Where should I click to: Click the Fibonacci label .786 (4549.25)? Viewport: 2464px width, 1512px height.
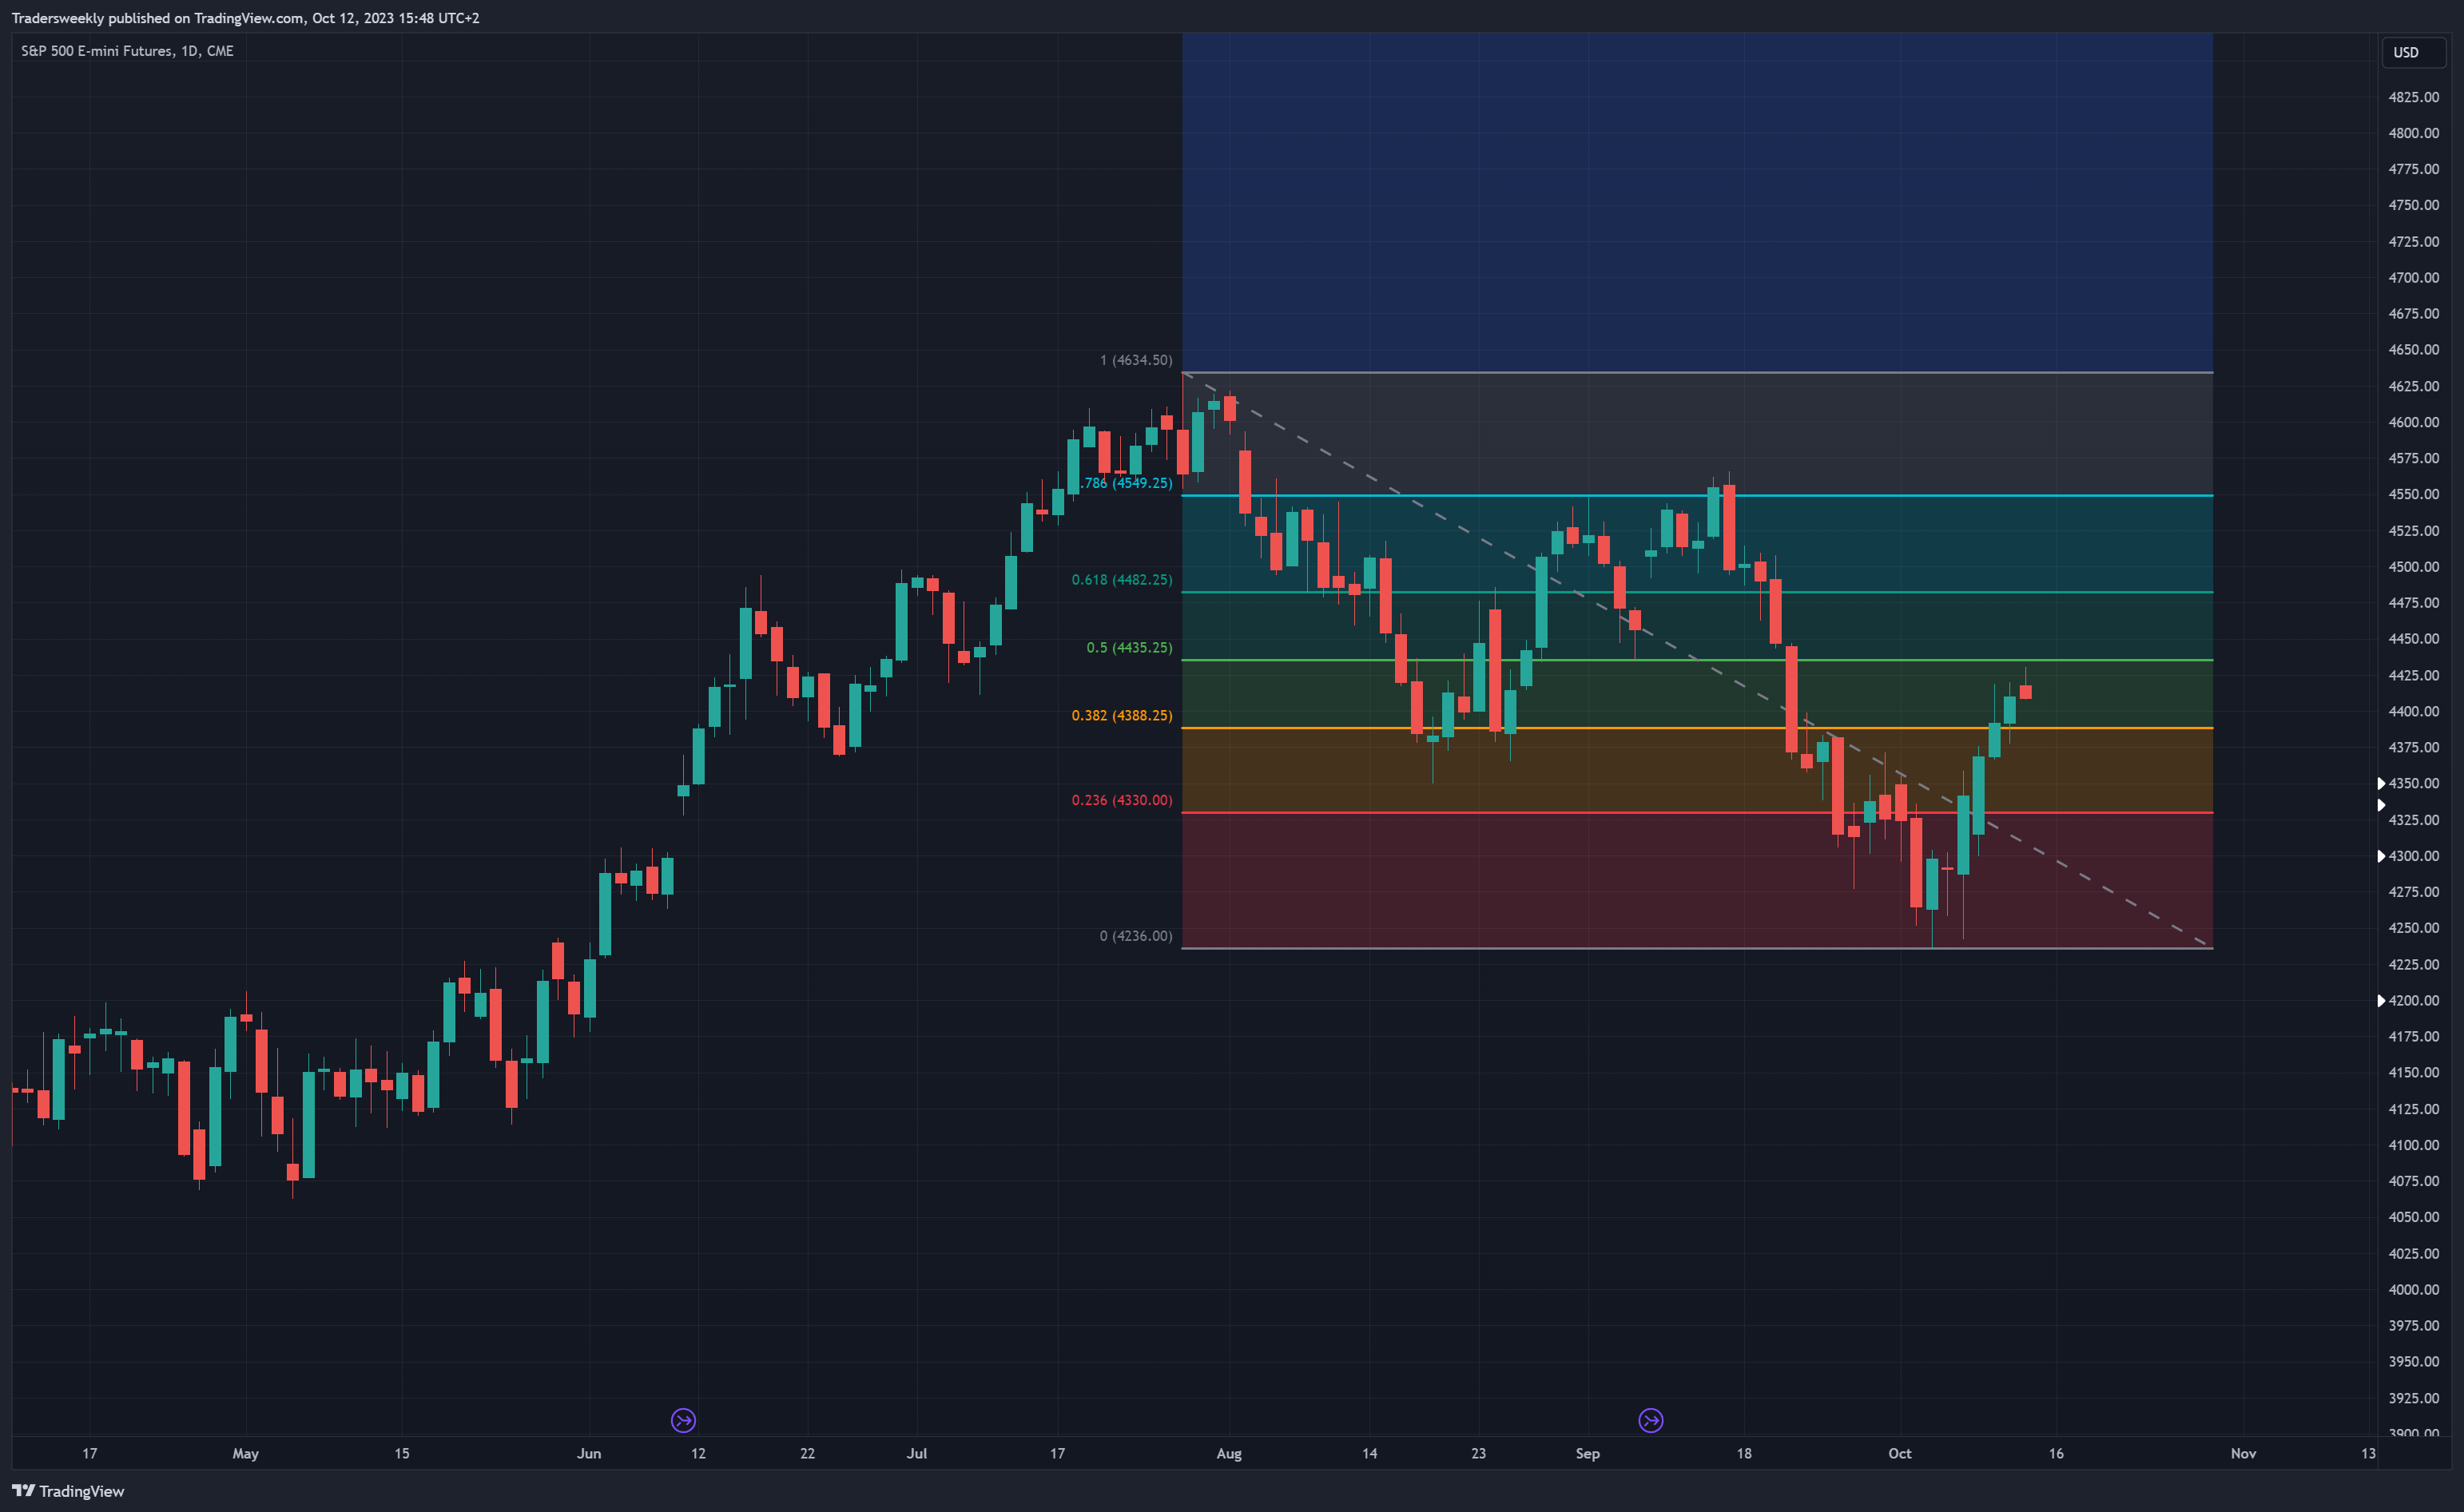[1127, 483]
